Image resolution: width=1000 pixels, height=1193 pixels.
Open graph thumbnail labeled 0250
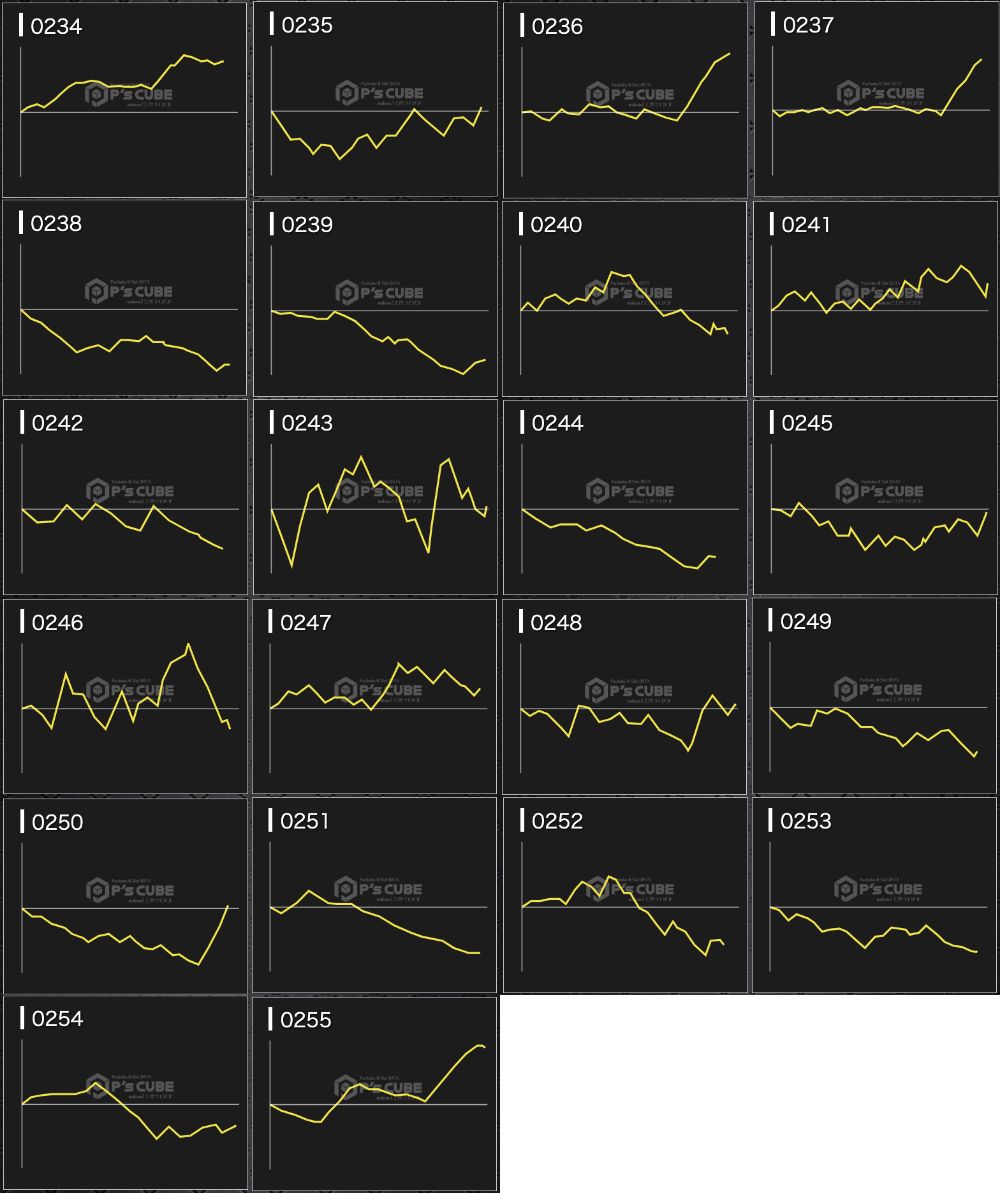(124, 896)
